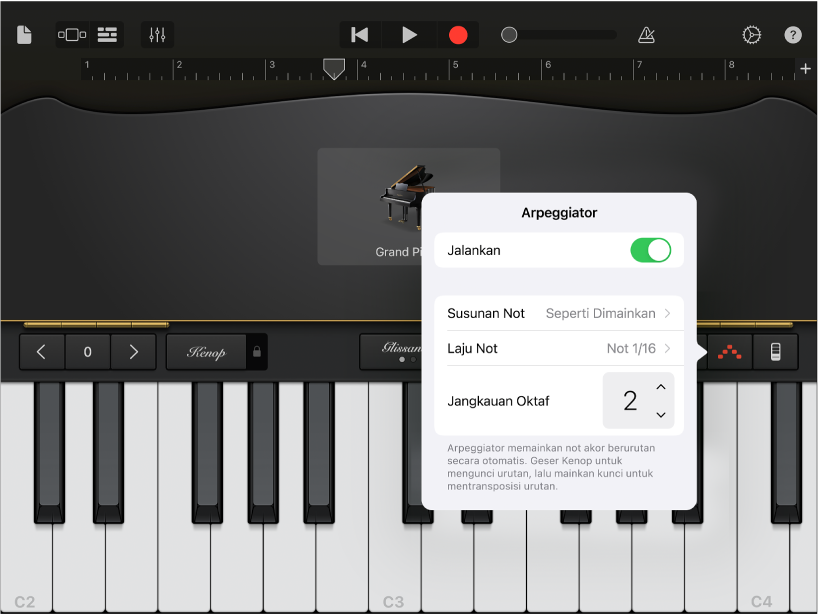Image resolution: width=819 pixels, height=614 pixels.
Task: Open the Help question mark
Action: point(793,34)
